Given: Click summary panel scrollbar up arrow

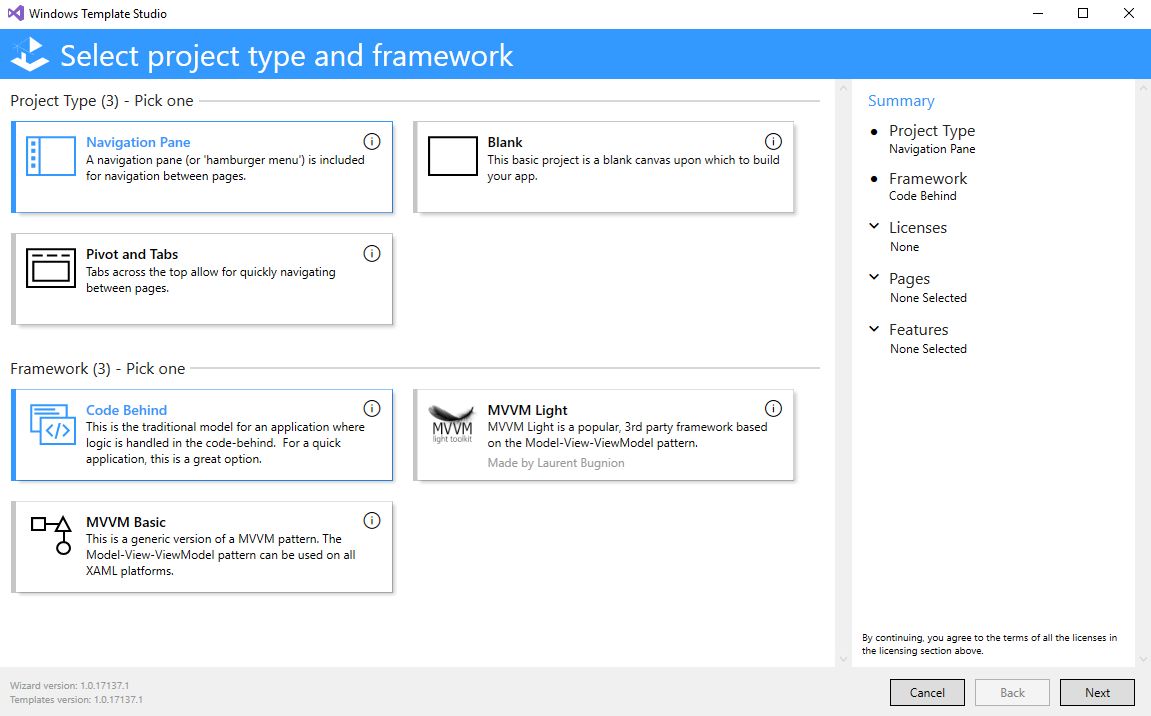Looking at the screenshot, I should tap(1143, 88).
